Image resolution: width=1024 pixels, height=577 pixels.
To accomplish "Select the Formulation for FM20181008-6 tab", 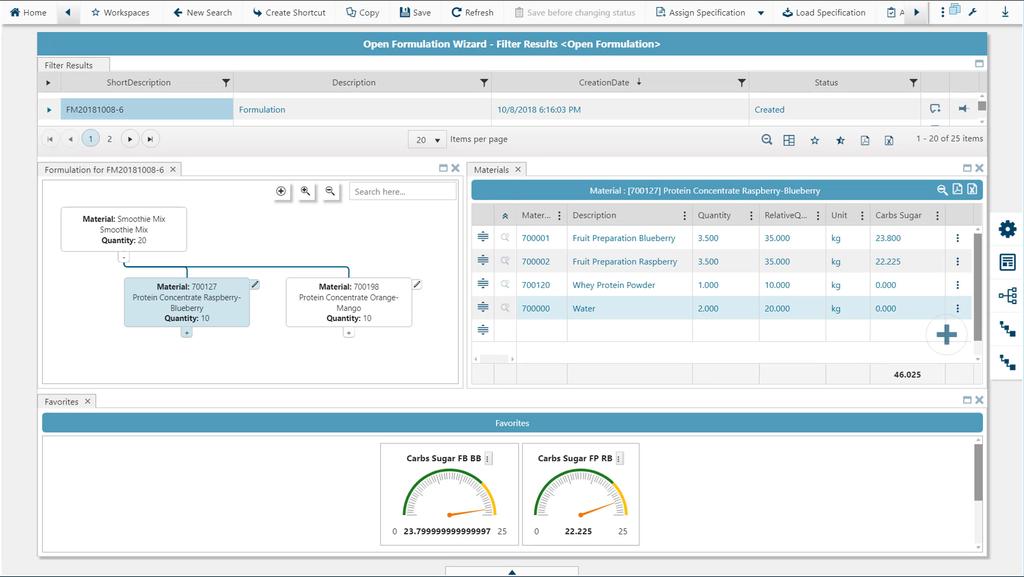I will [104, 170].
